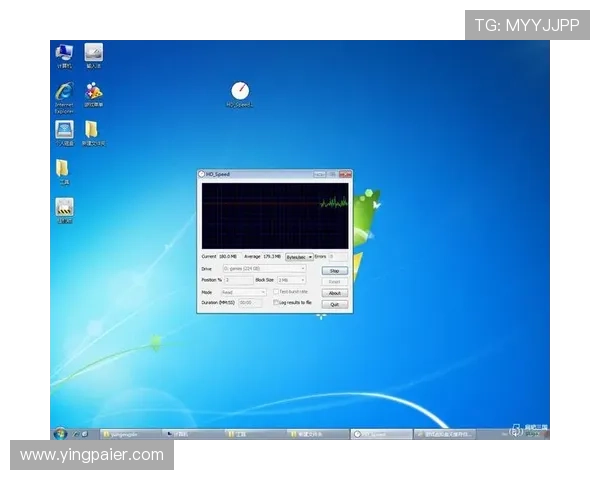Click the About button in HD_Speed

(335, 293)
